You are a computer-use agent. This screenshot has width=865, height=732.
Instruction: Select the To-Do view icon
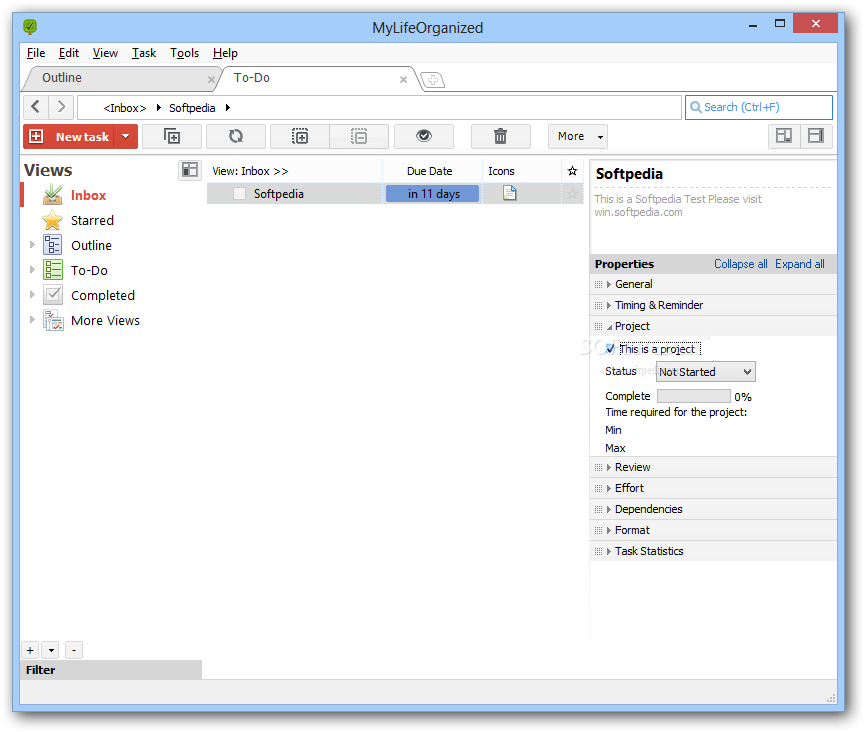(52, 270)
